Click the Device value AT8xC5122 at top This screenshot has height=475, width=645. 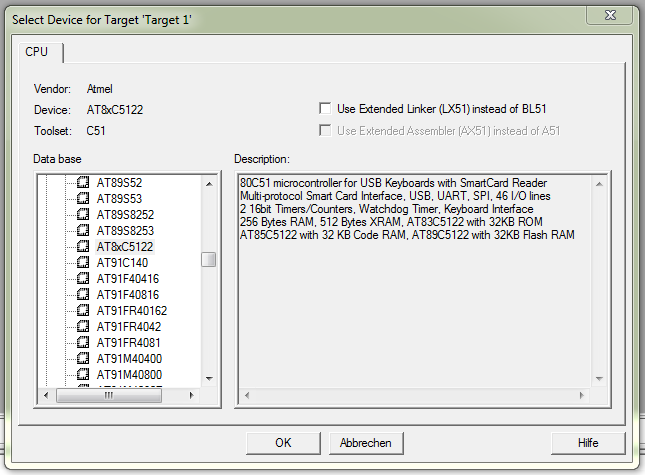tap(115, 110)
